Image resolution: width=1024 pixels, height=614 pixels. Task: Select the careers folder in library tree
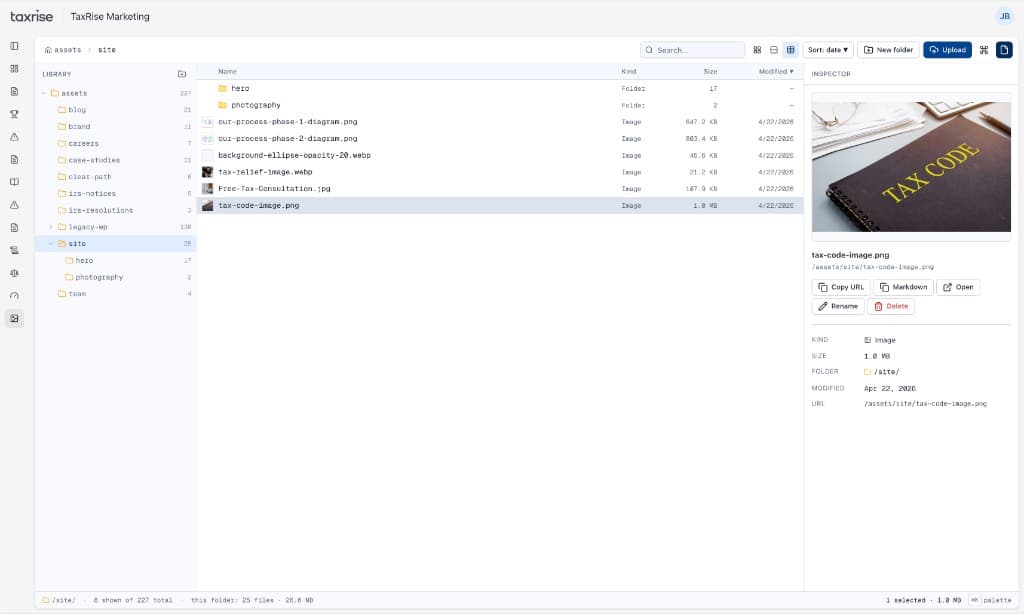pos(115,143)
